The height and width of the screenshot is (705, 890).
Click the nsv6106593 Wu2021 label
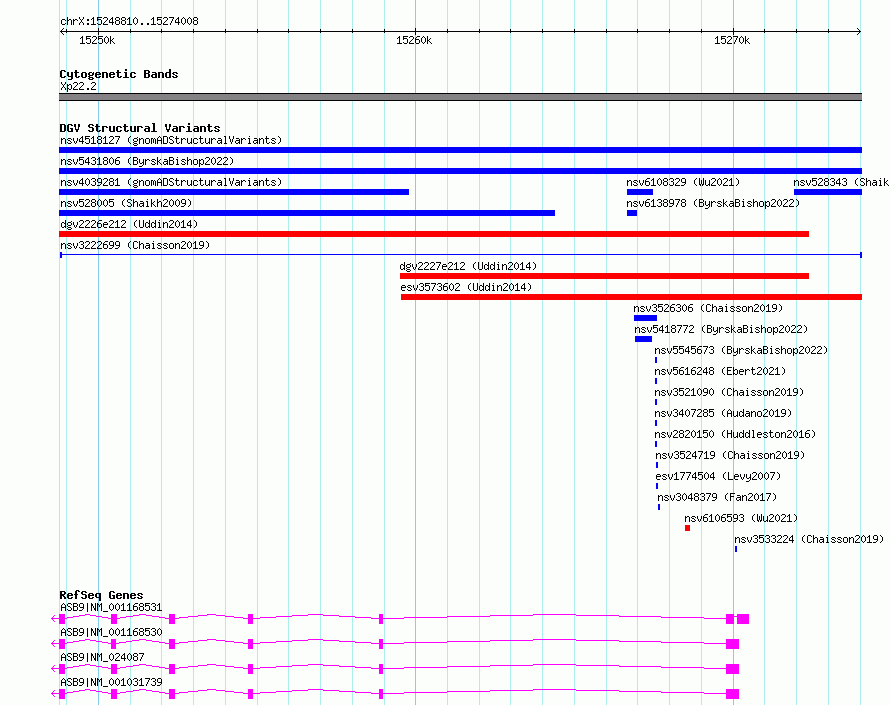pyautogui.click(x=741, y=518)
